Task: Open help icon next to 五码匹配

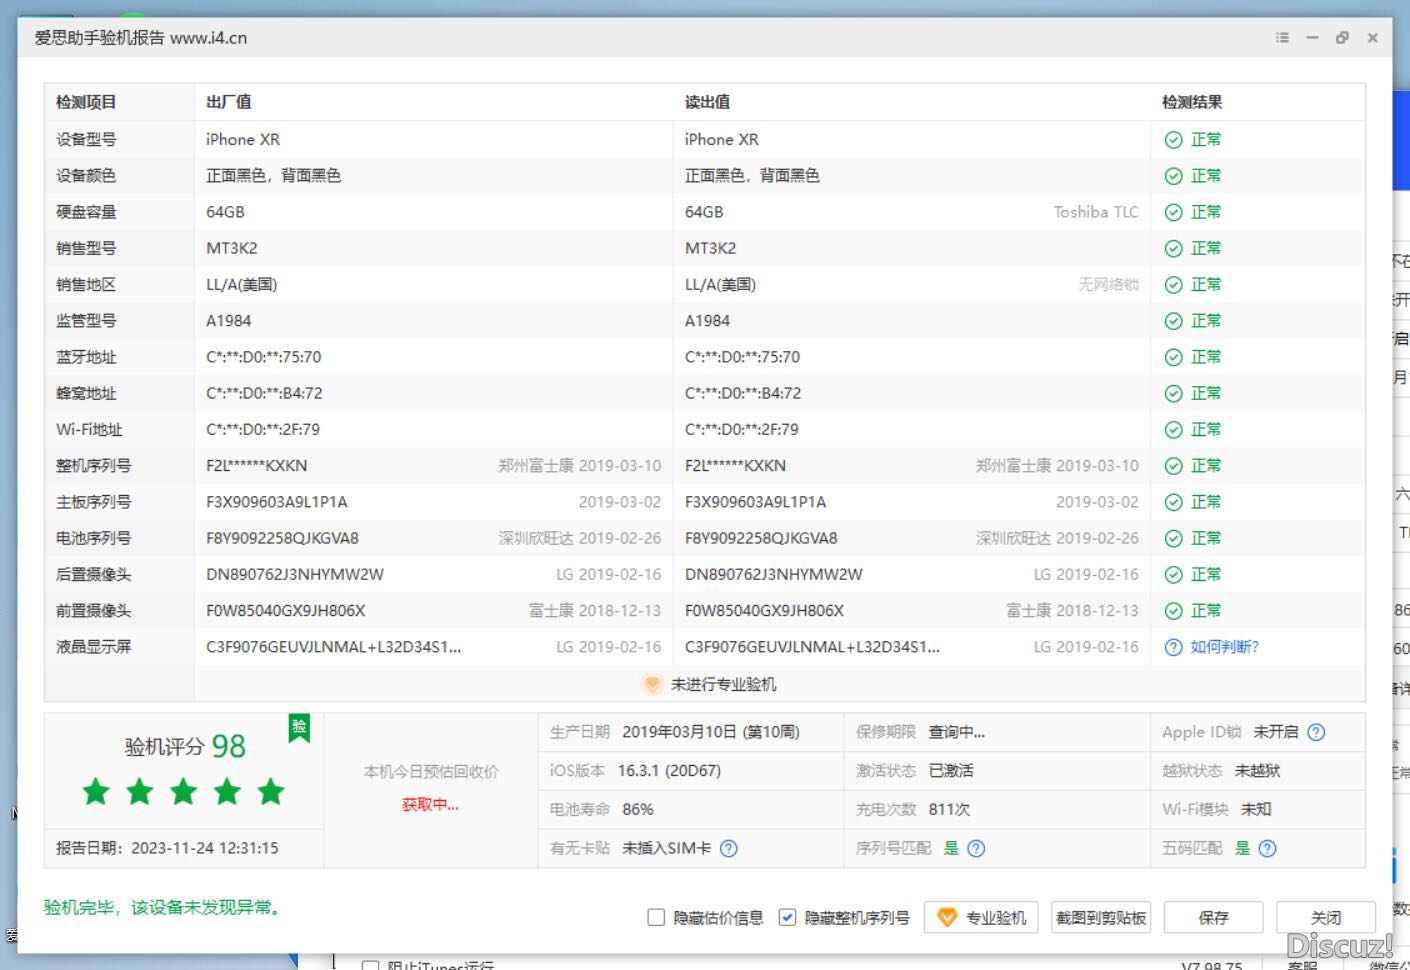Action: pos(1267,848)
